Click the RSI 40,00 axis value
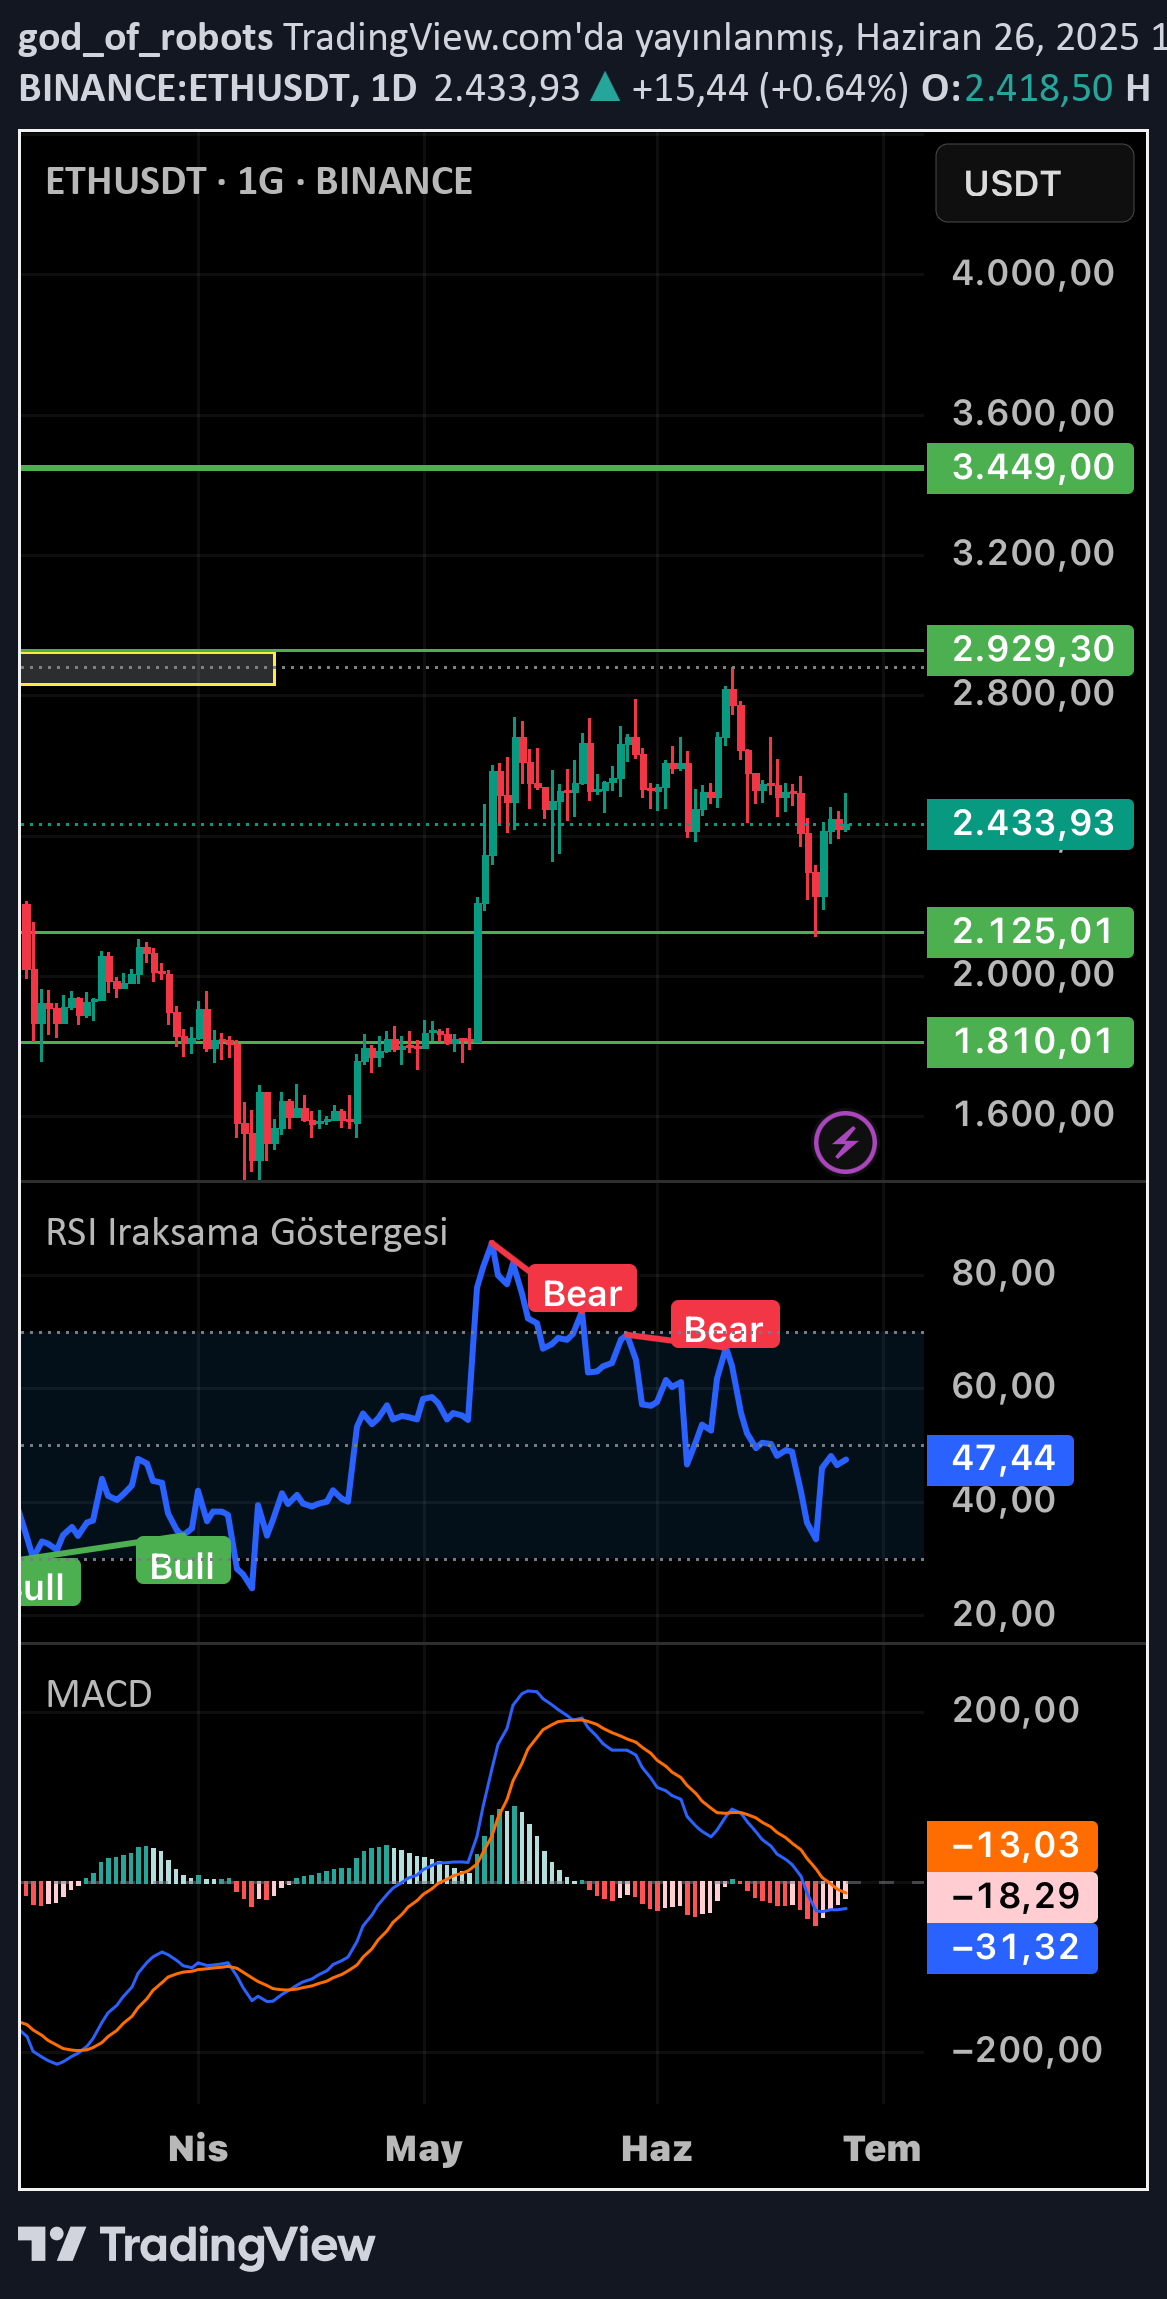1167x2299 pixels. pos(1004,1500)
